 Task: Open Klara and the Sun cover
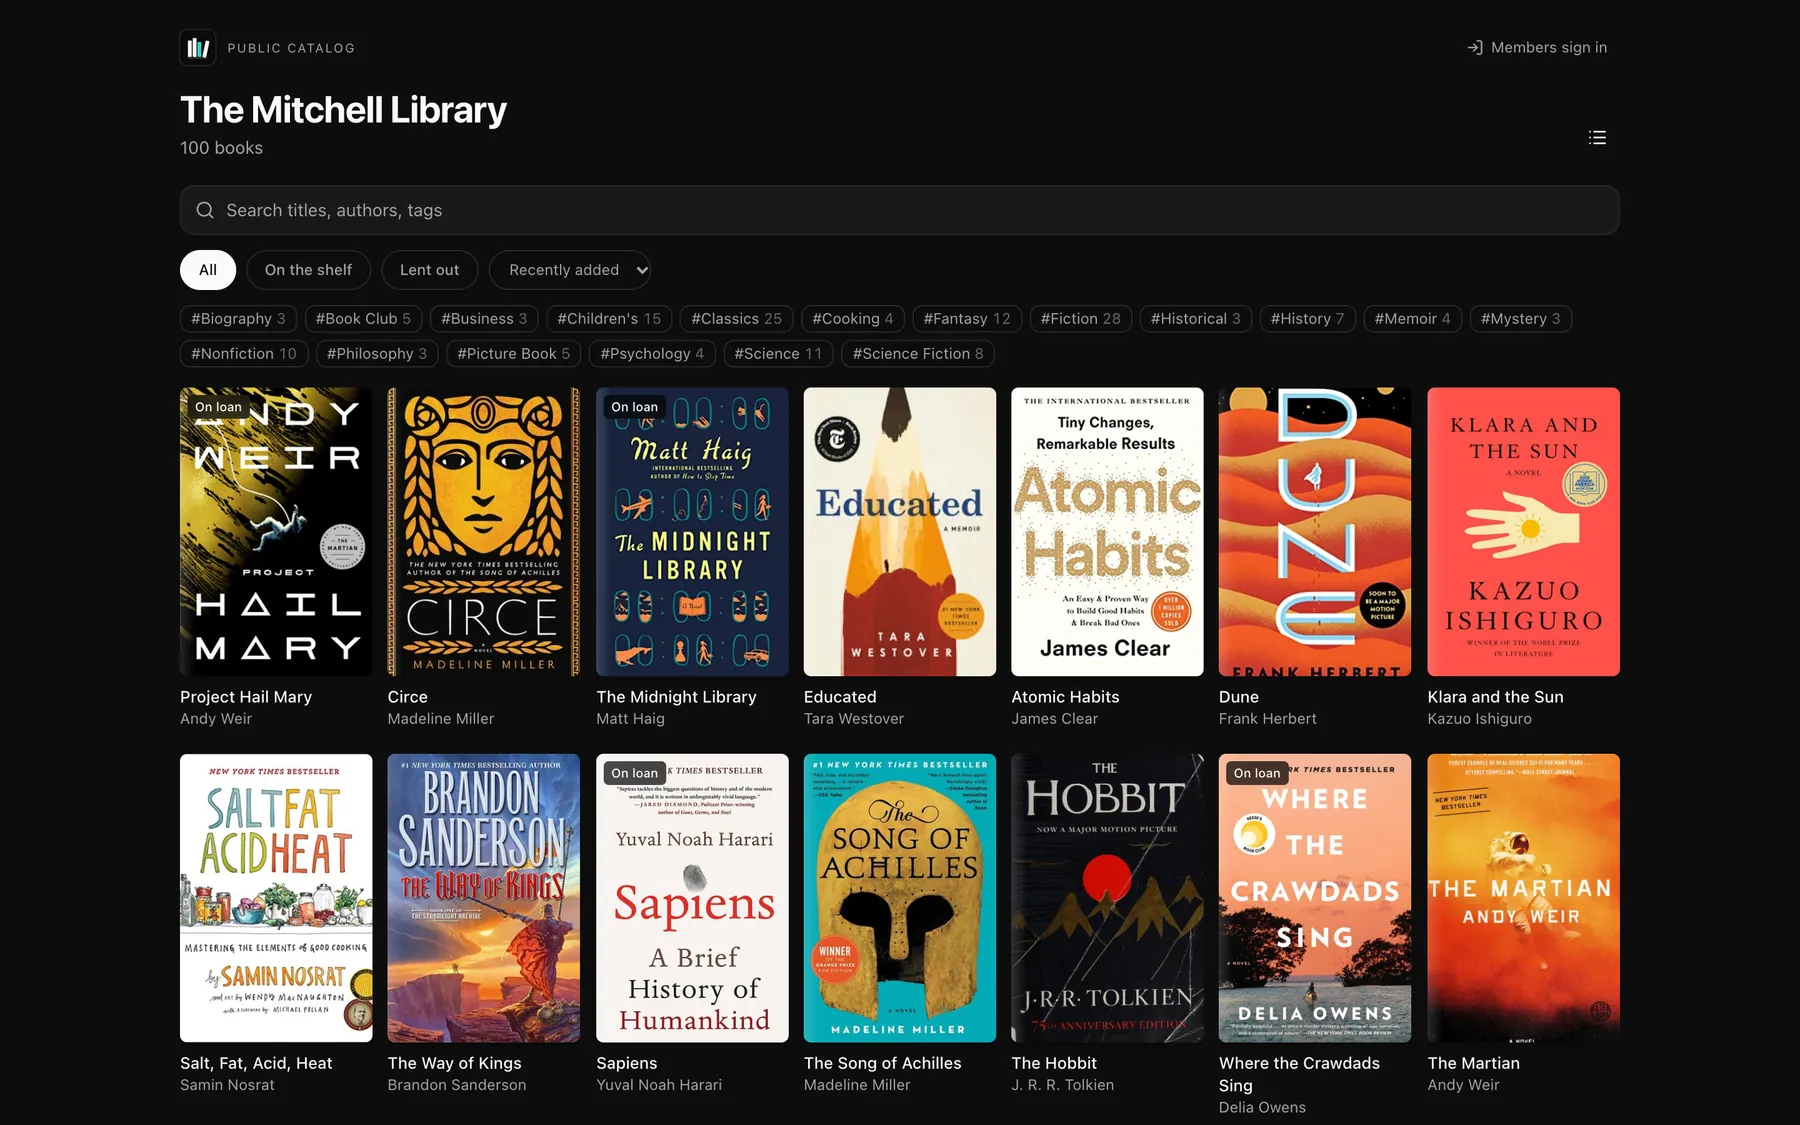(x=1524, y=532)
